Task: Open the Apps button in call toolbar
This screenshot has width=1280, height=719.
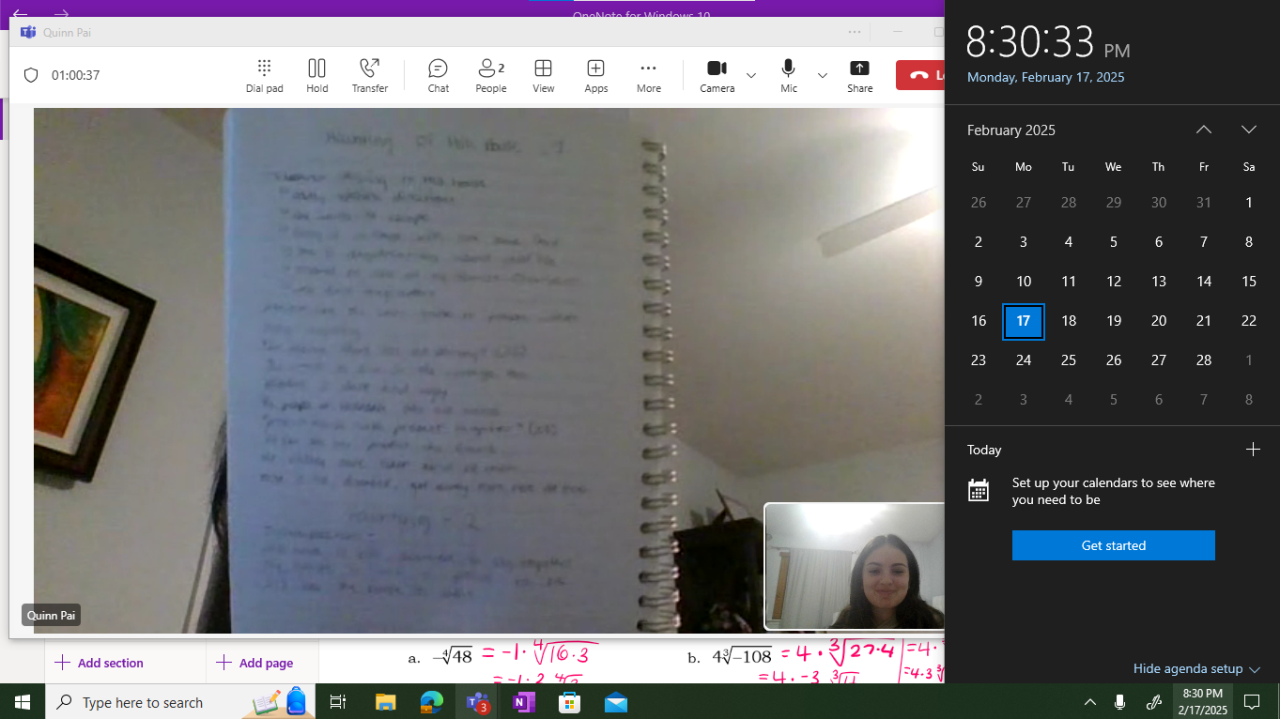Action: point(596,75)
